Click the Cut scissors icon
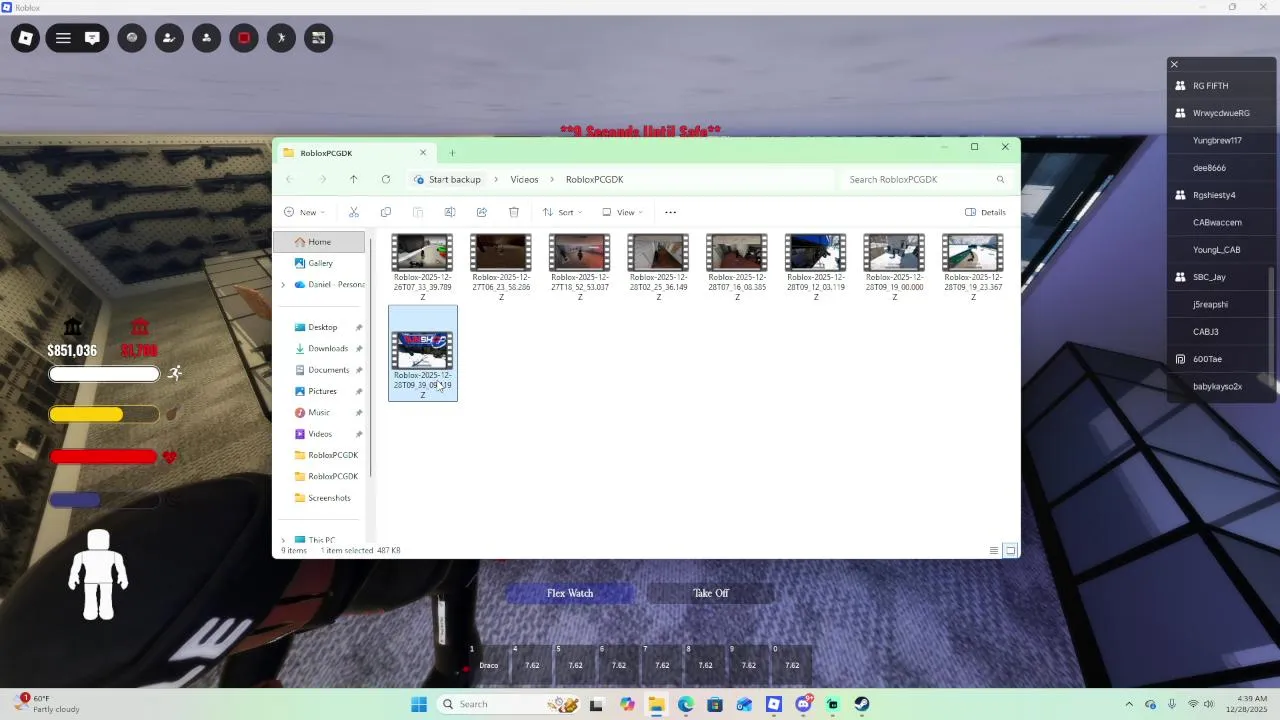This screenshot has height=720, width=1280. point(353,212)
